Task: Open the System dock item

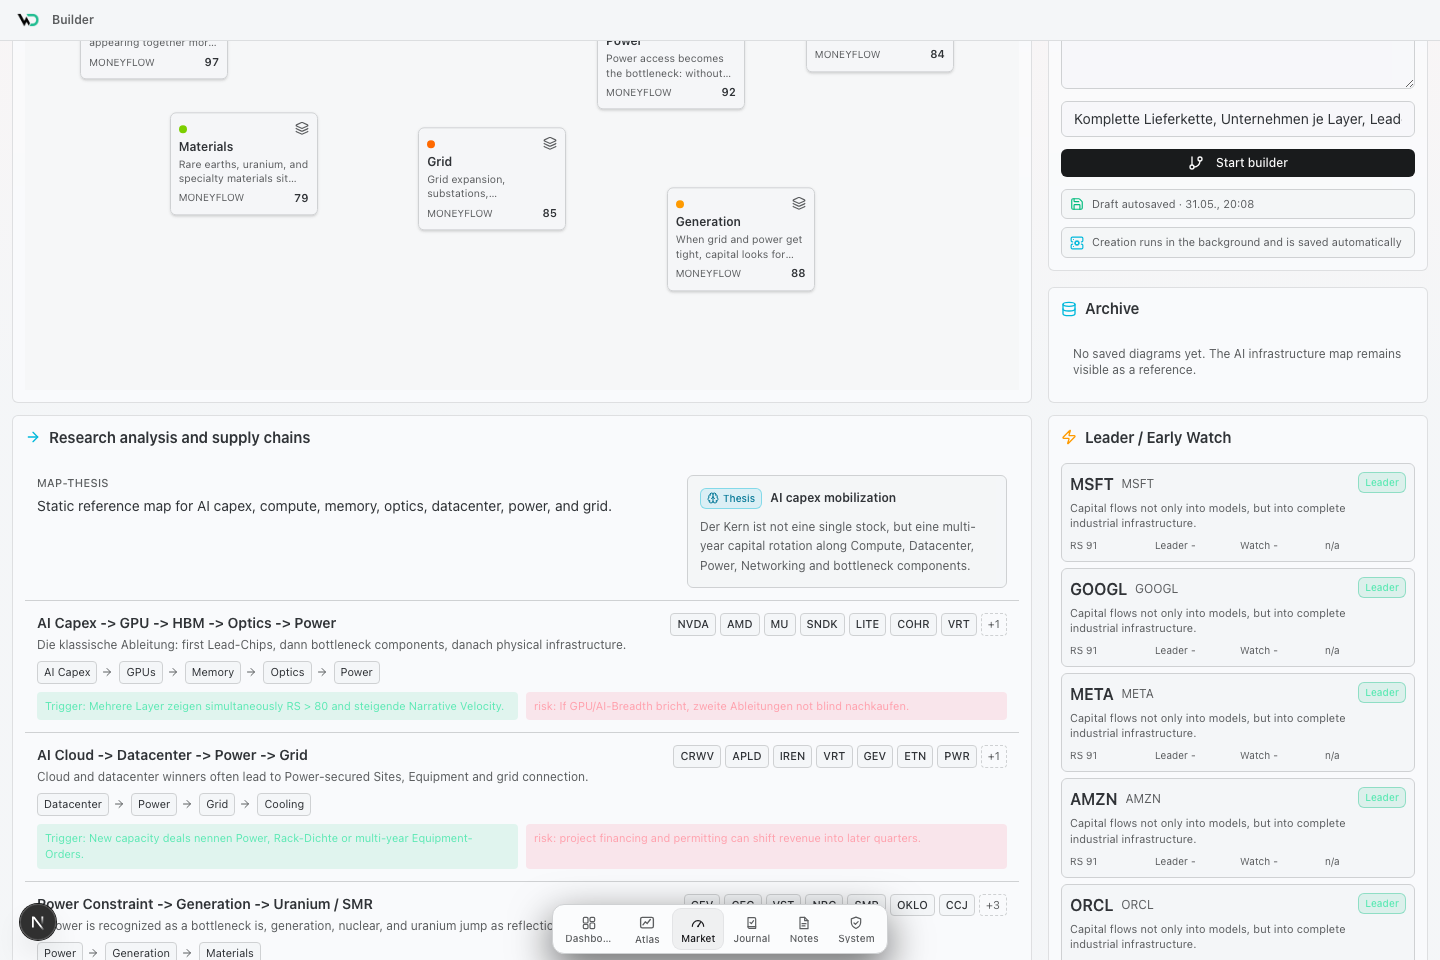Action: tap(856, 930)
